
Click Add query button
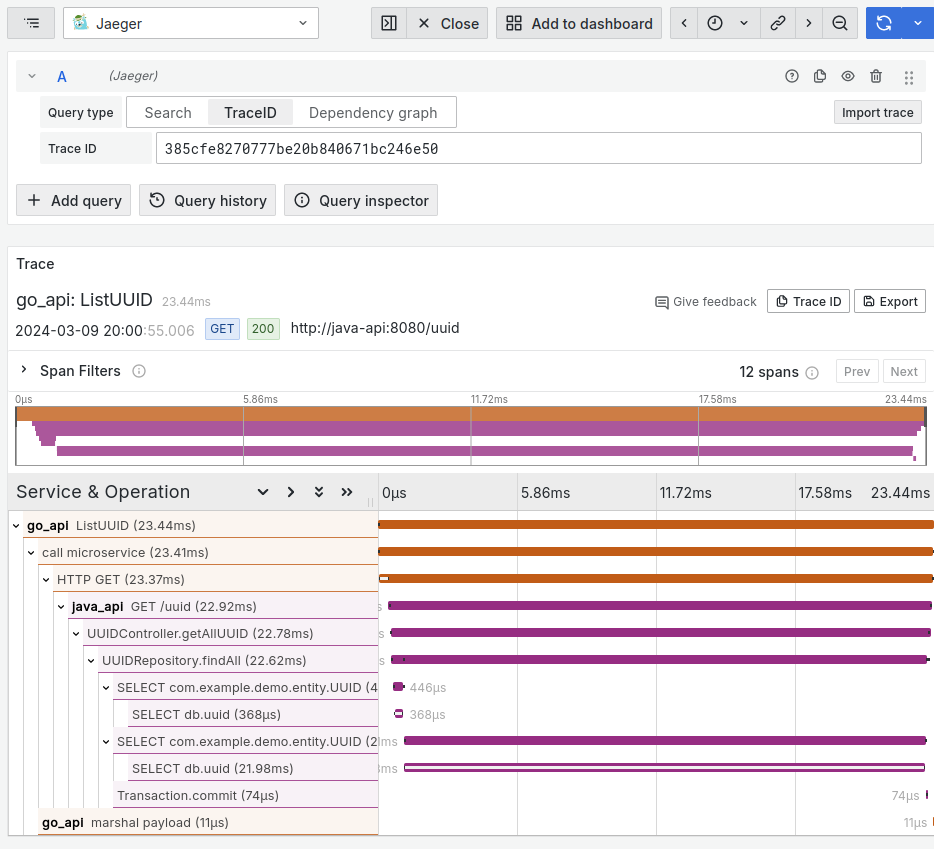[73, 200]
